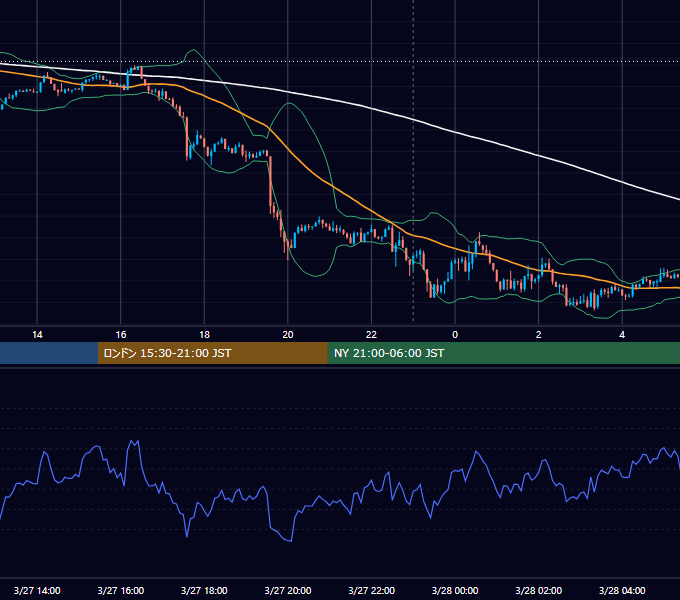
Task: Click the 3/28 04:00 timestamp label
Action: point(622,590)
